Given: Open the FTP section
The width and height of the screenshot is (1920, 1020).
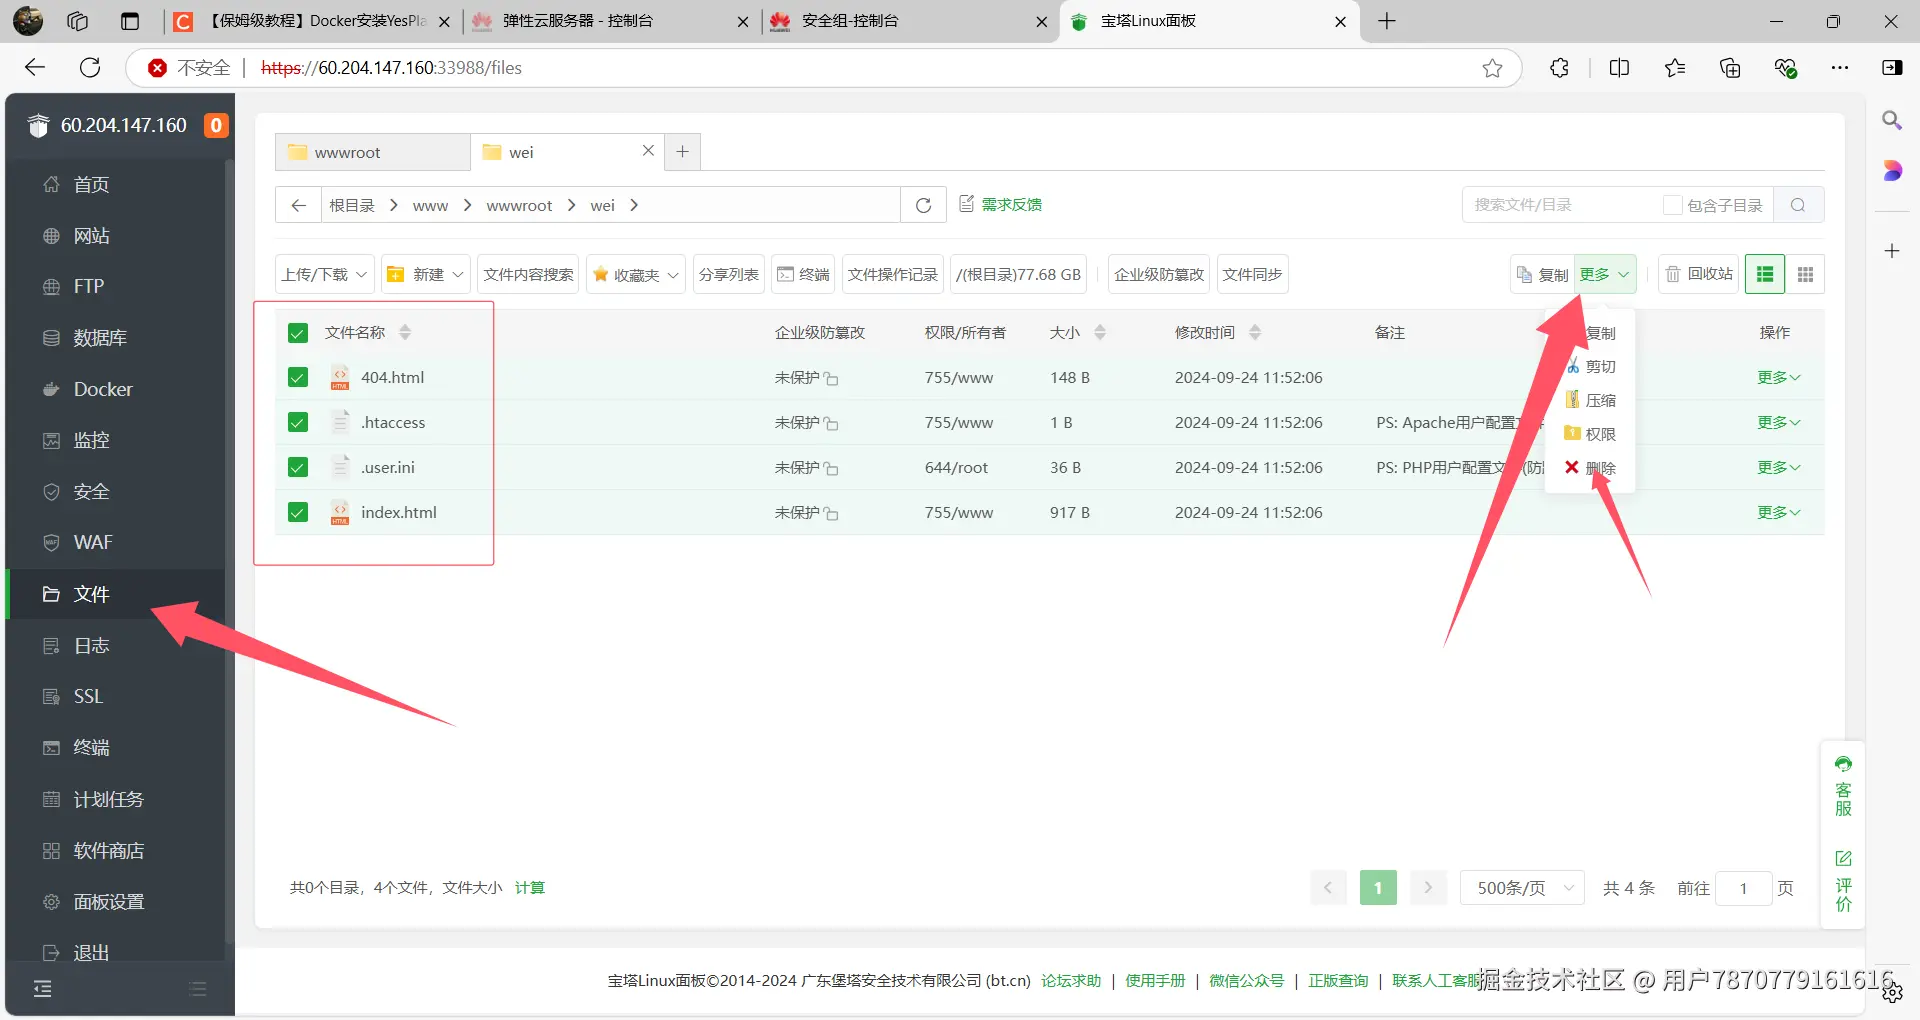Looking at the screenshot, I should pyautogui.click(x=88, y=286).
